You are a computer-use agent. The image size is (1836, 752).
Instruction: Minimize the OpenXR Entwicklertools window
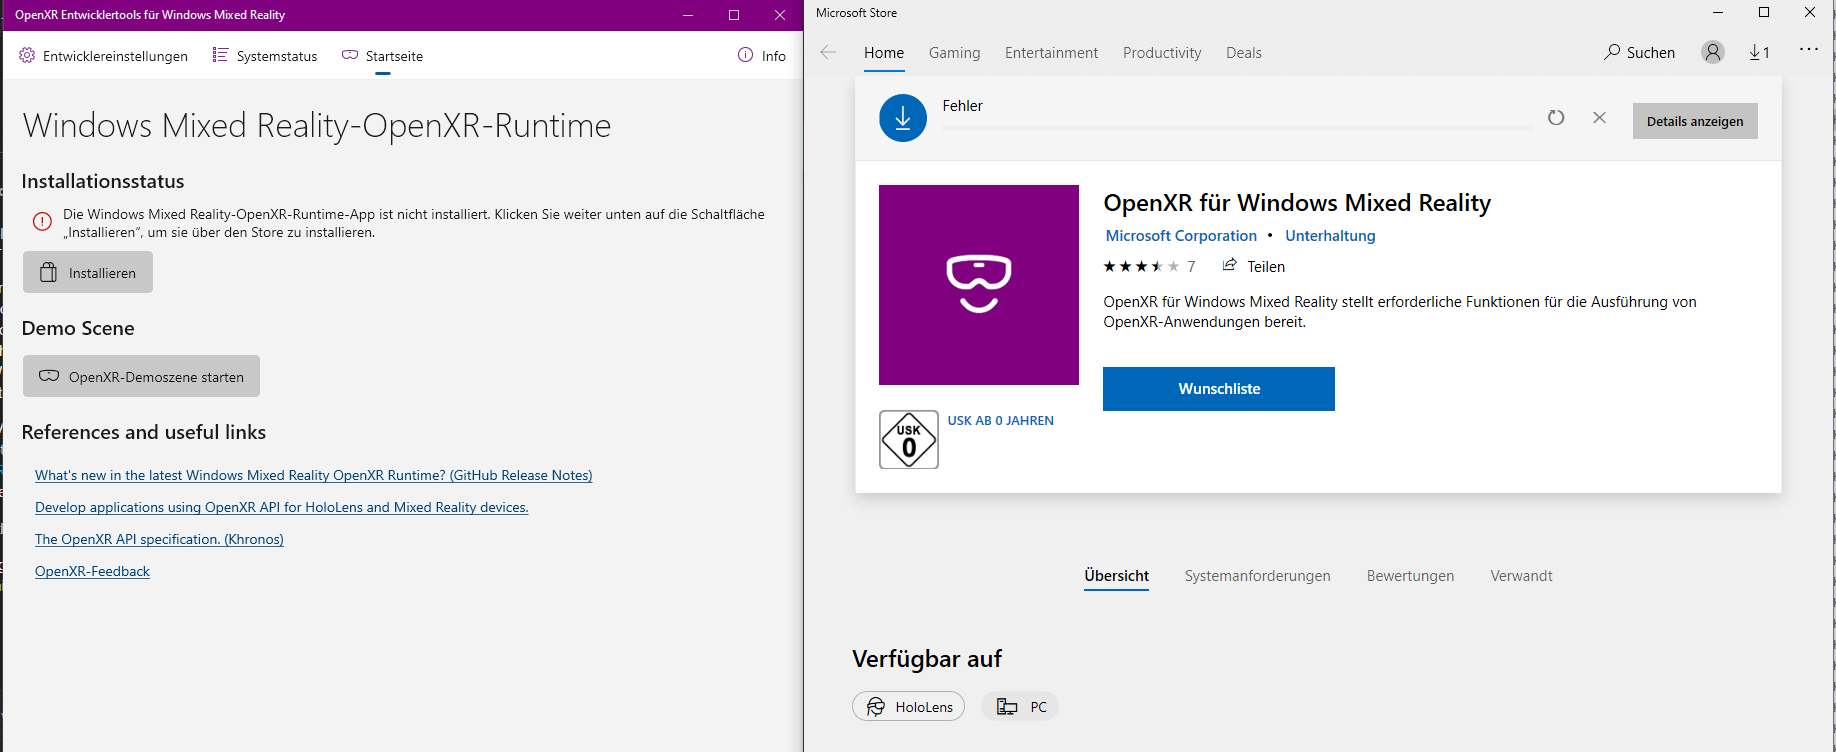[x=688, y=15]
